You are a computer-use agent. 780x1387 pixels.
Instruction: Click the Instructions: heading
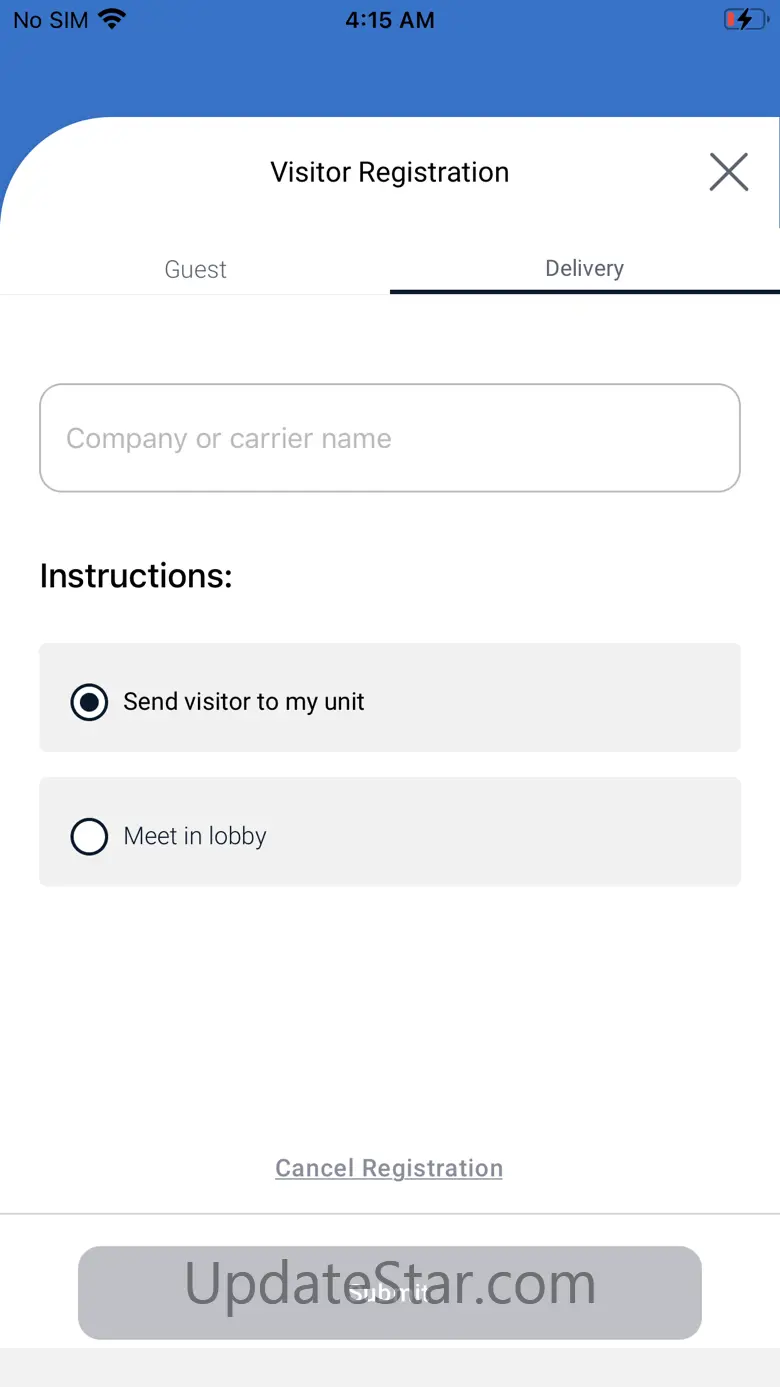pos(136,576)
